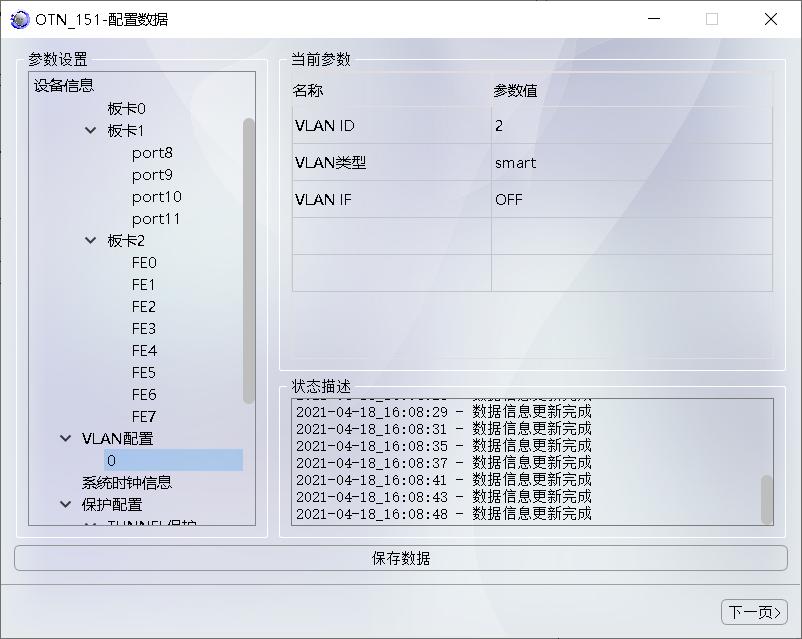Click the 下一页 button

[757, 612]
